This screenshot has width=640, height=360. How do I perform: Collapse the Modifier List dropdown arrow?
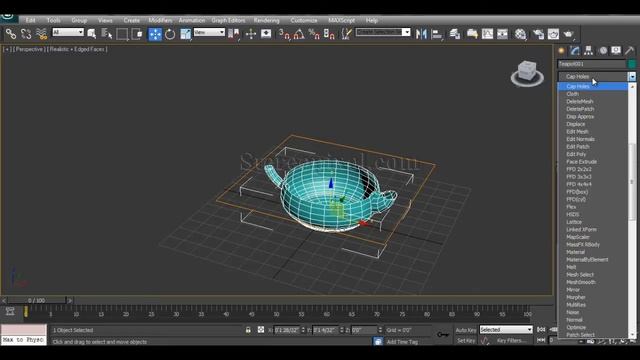632,76
